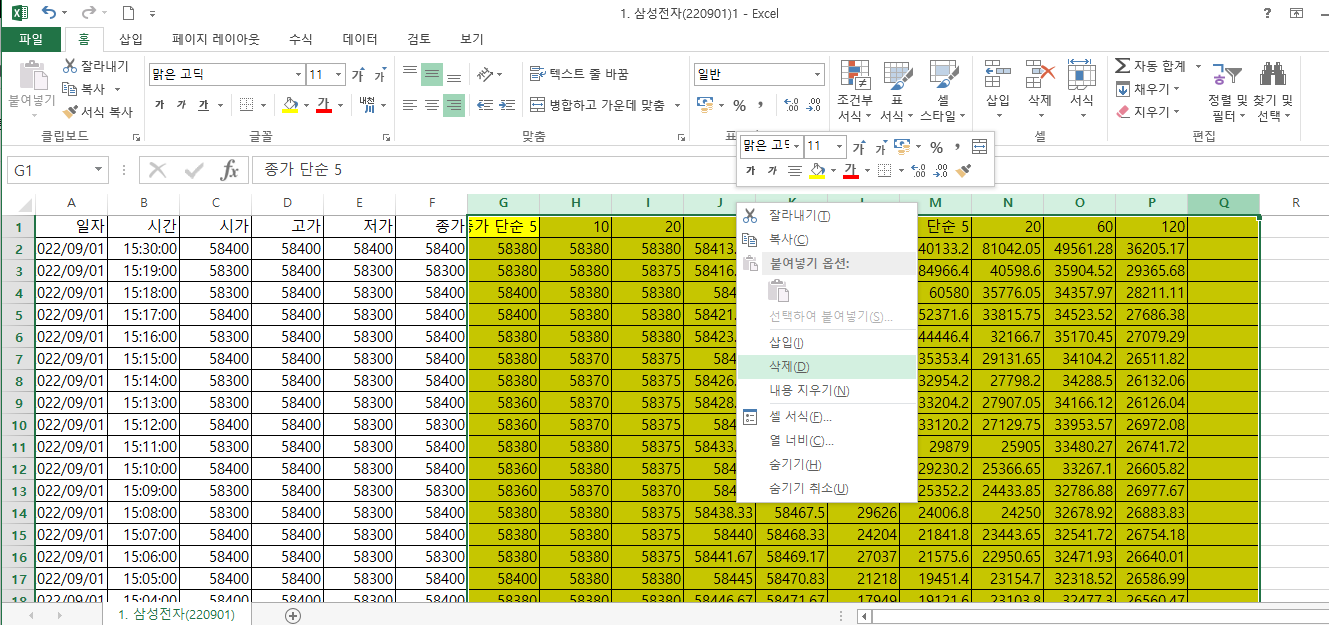Choose 셀 서식(F)... in context menu
The height and width of the screenshot is (625, 1329).
[827, 417]
